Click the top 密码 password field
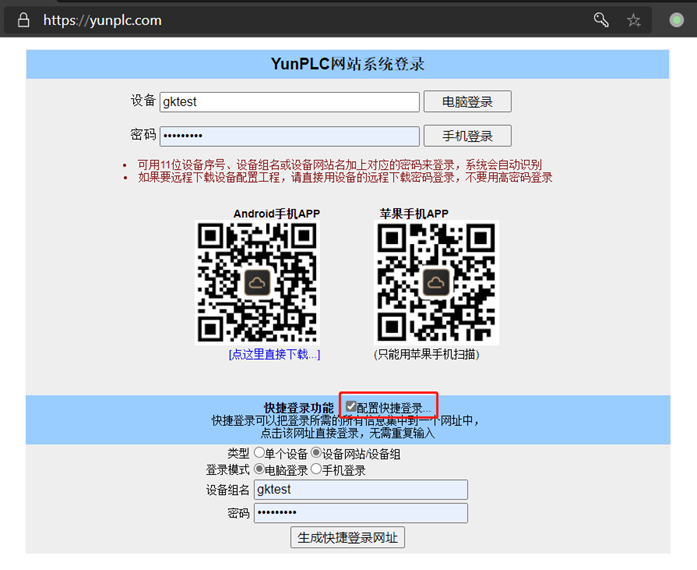Screen dimensions: 697x570 pyautogui.click(x=289, y=136)
